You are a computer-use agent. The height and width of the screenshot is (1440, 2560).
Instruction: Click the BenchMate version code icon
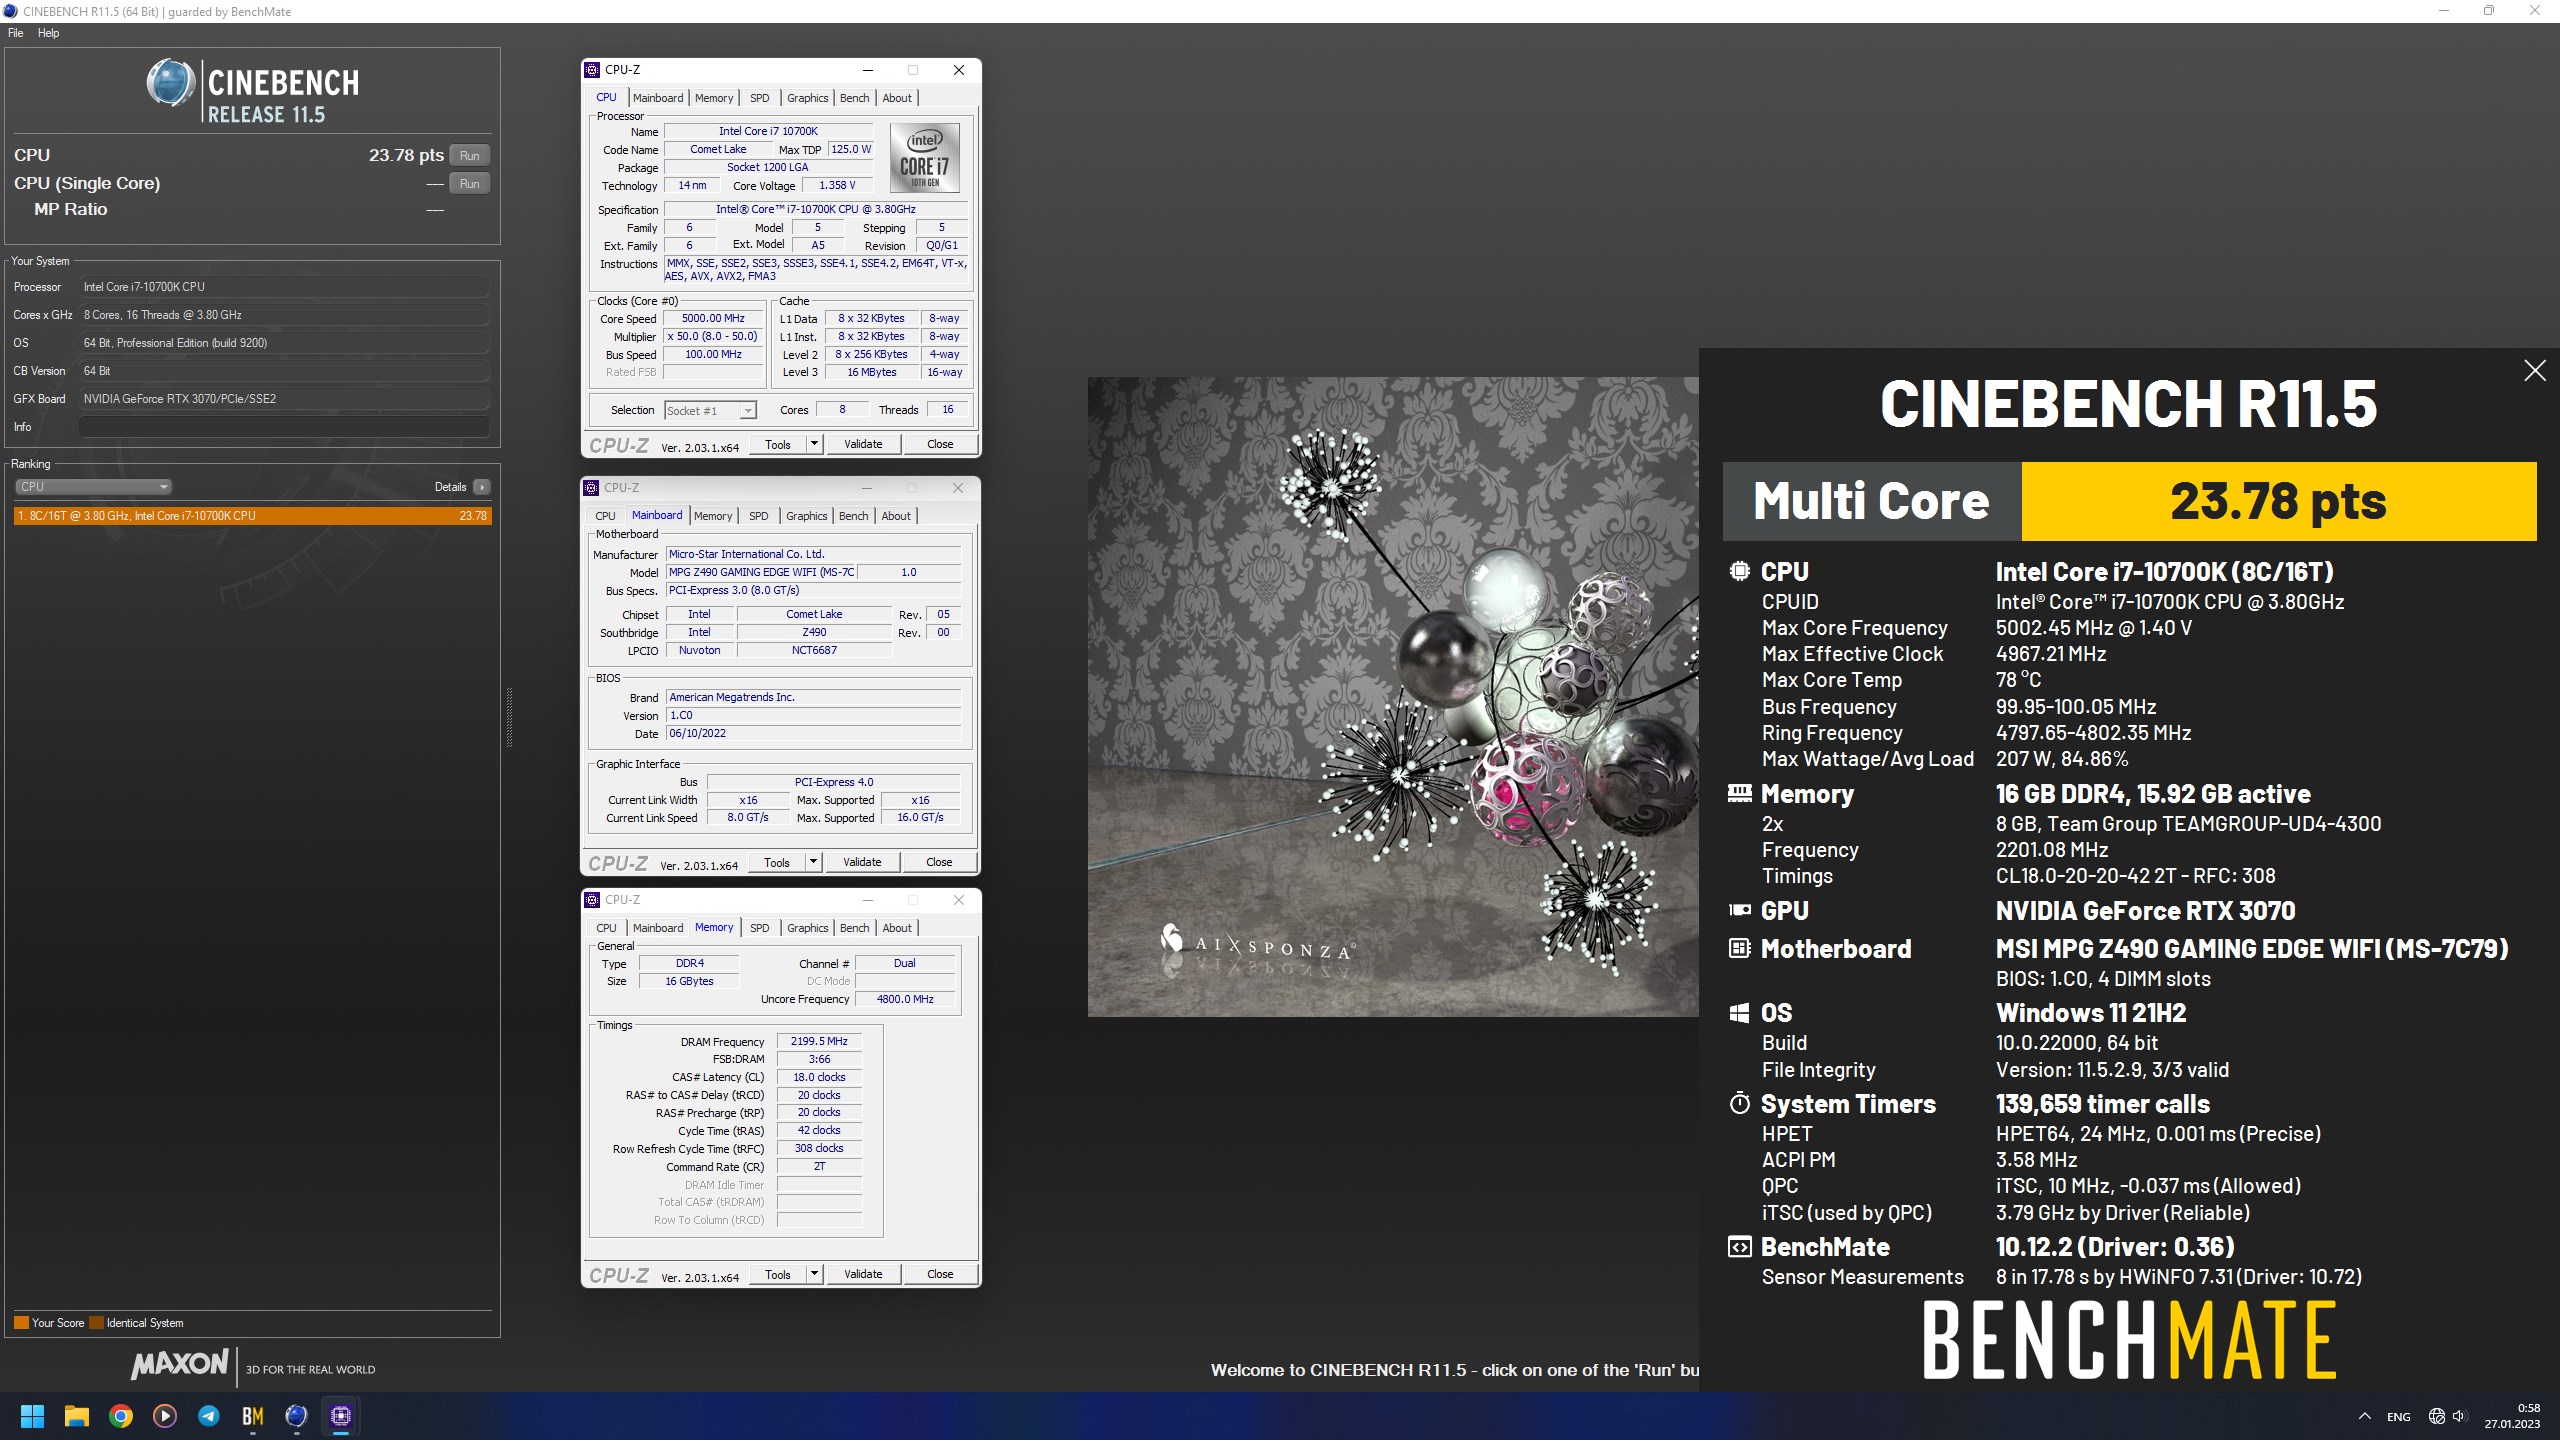pyautogui.click(x=1740, y=1247)
